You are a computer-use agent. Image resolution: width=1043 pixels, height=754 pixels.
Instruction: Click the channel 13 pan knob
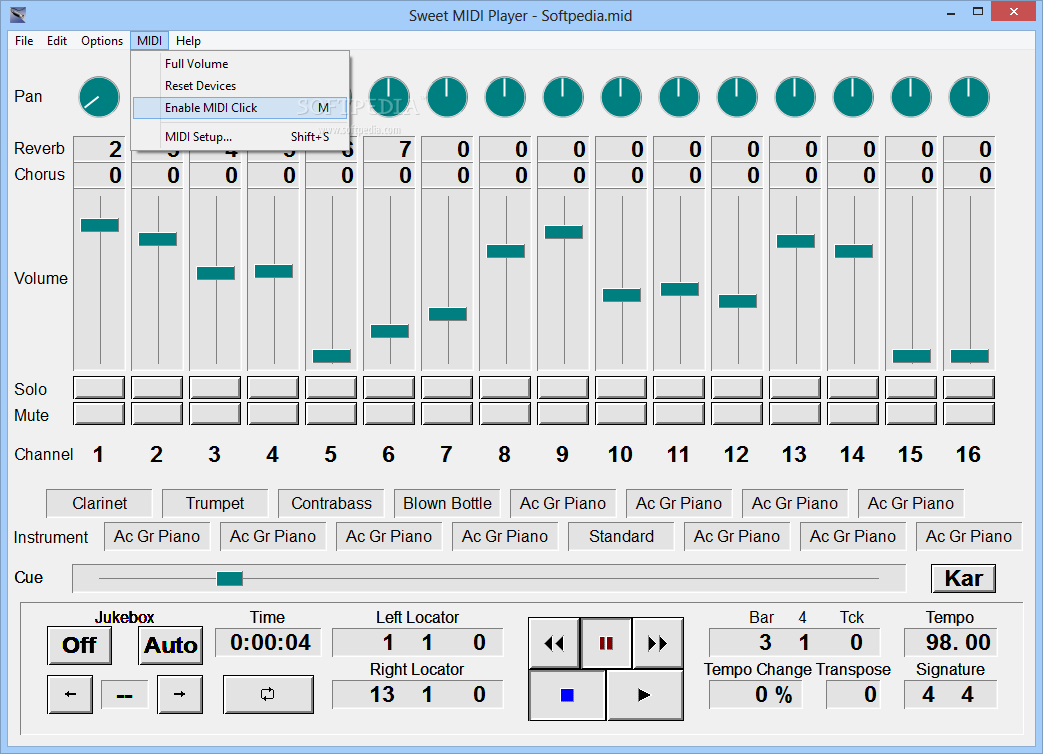(795, 97)
